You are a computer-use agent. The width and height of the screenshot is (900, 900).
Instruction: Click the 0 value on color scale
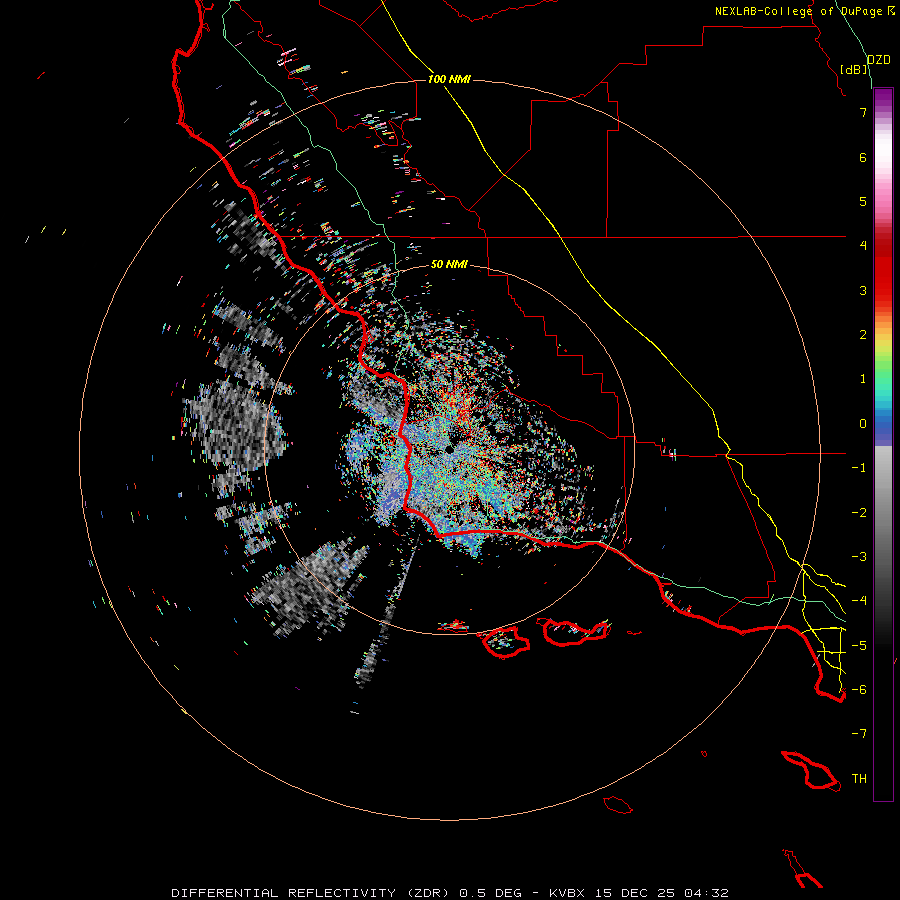pos(863,424)
